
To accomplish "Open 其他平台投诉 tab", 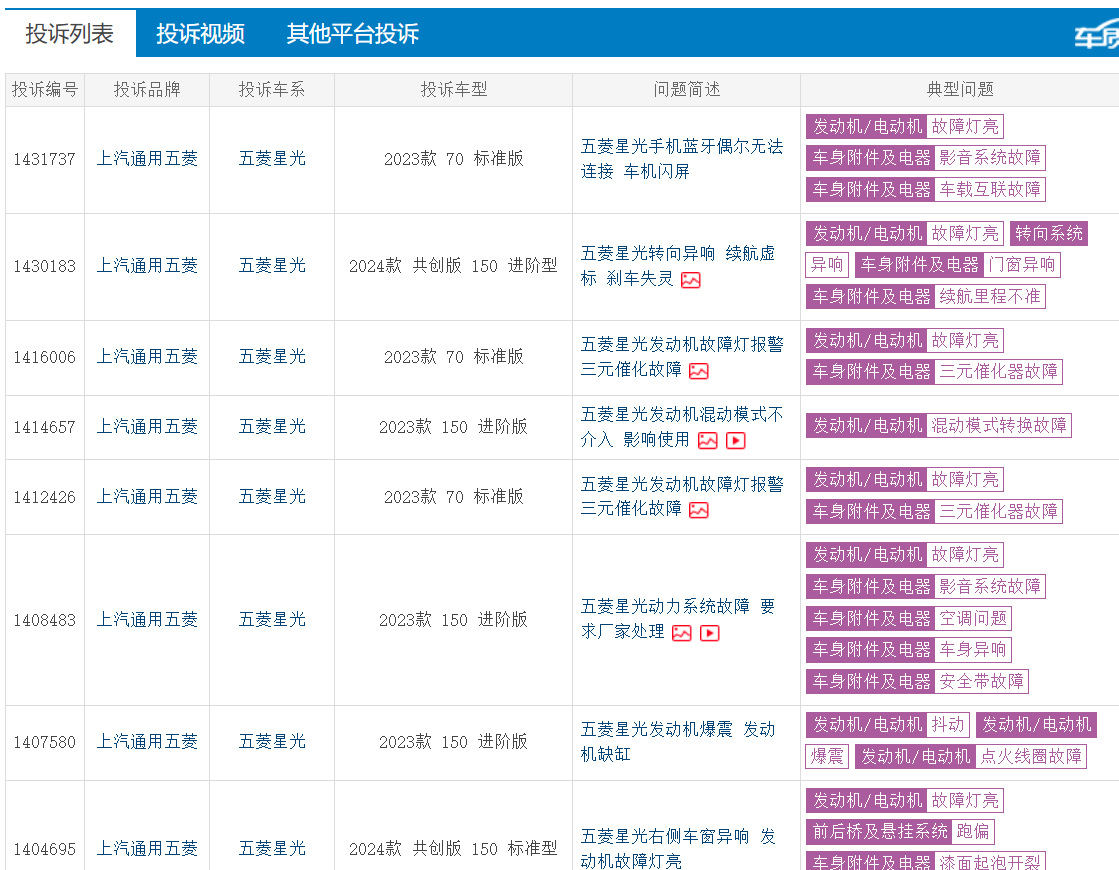I will 353,34.
